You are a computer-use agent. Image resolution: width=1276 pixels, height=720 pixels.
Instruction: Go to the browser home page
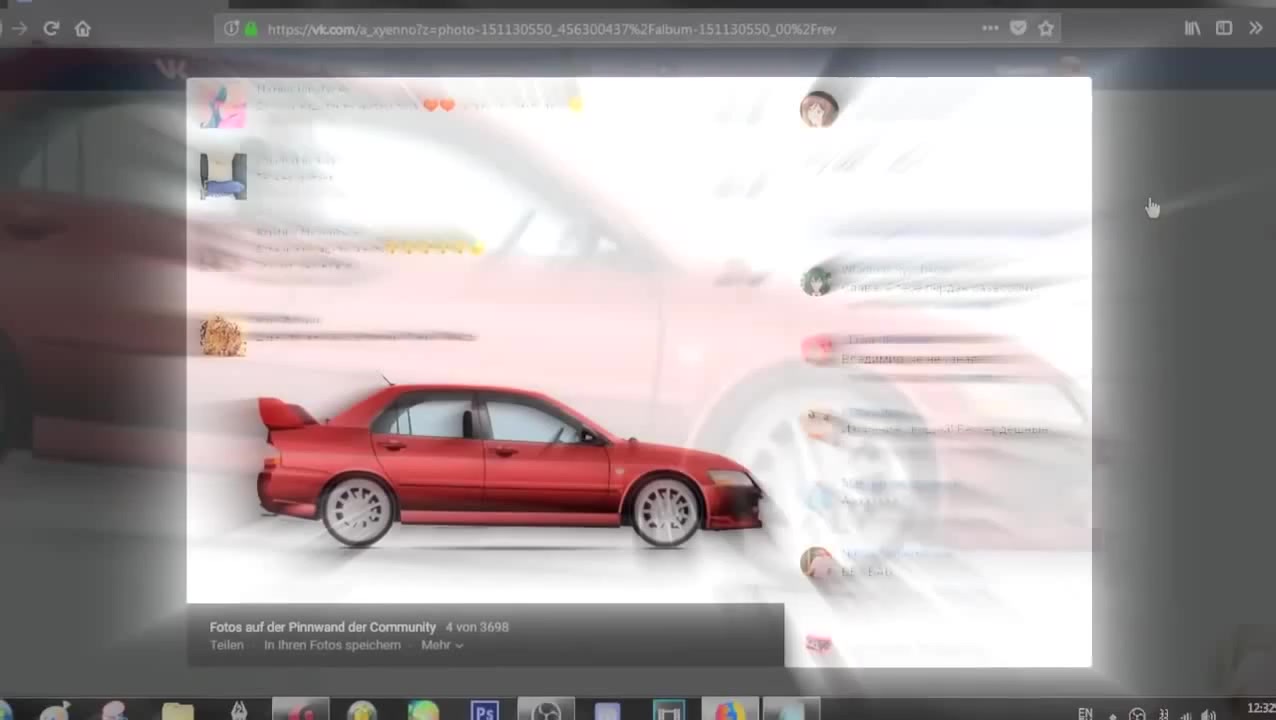[83, 29]
